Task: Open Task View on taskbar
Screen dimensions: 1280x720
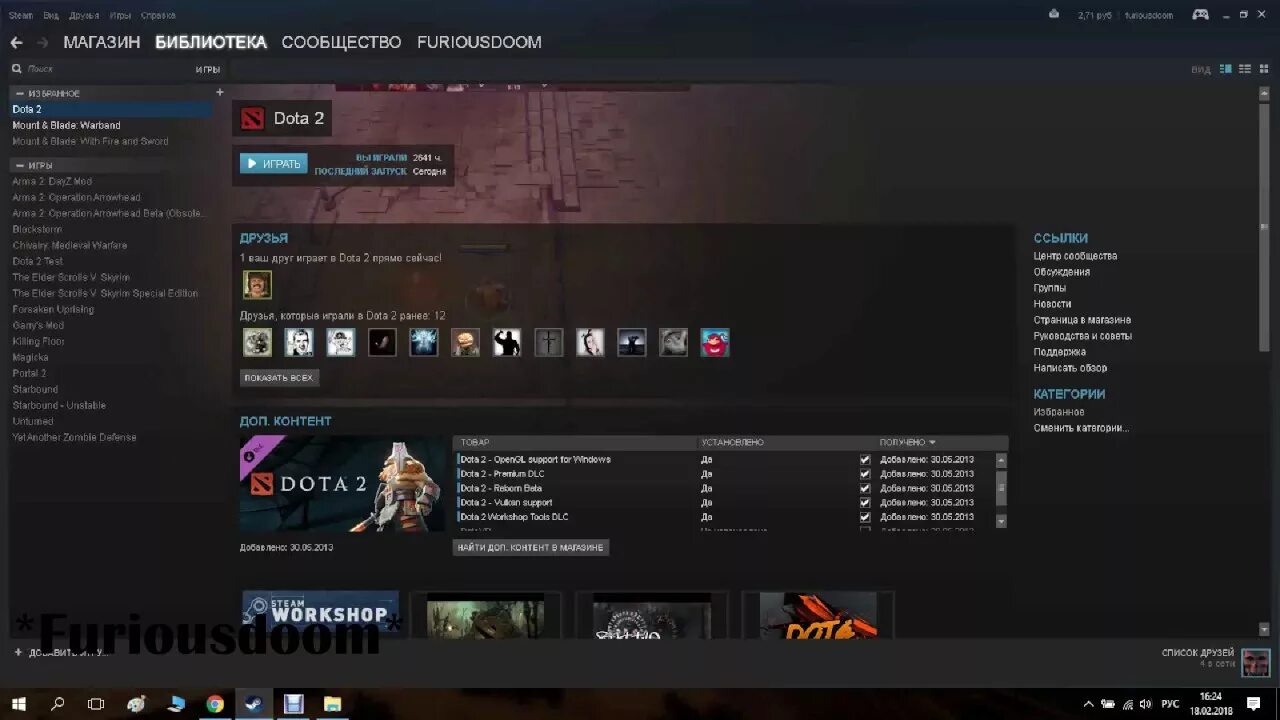Action: [96, 704]
